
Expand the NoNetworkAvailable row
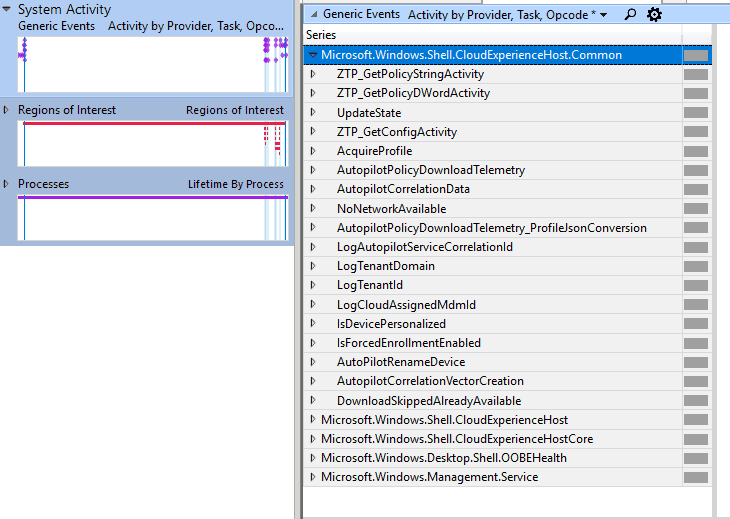click(x=313, y=208)
